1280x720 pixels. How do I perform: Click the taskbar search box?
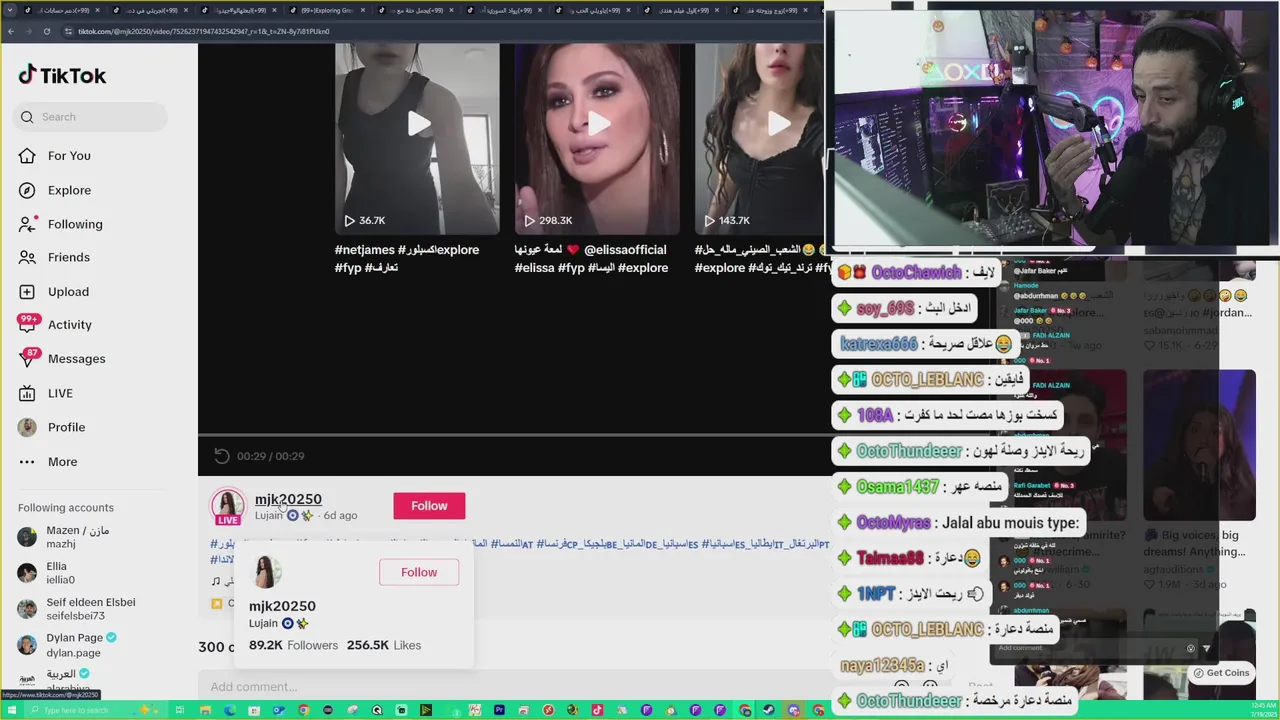tap(95, 710)
